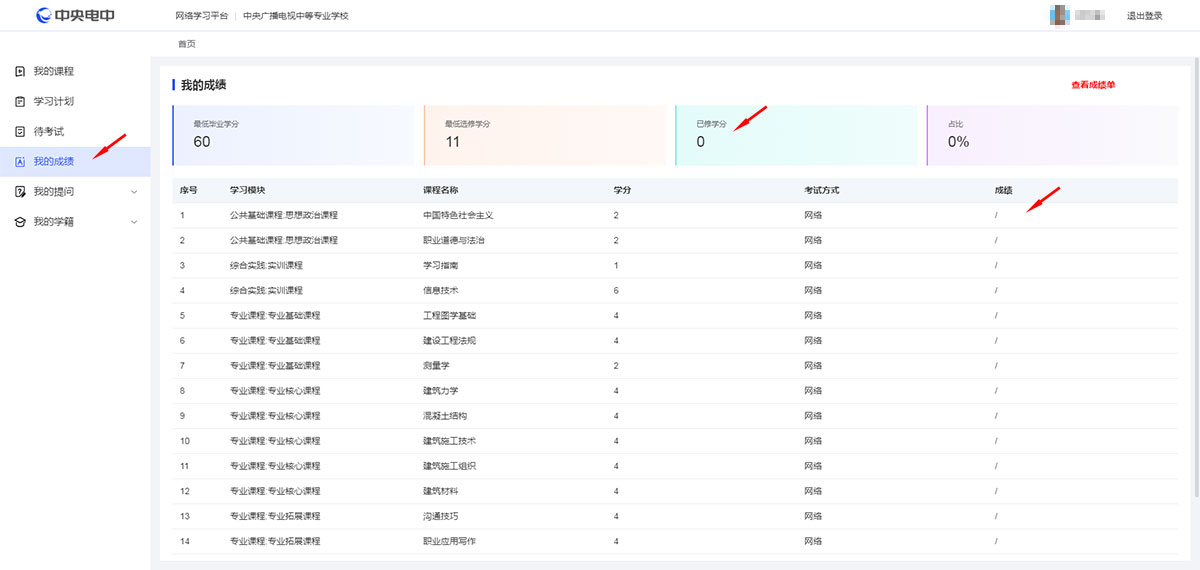Click the 成绩 column header

point(1003,190)
